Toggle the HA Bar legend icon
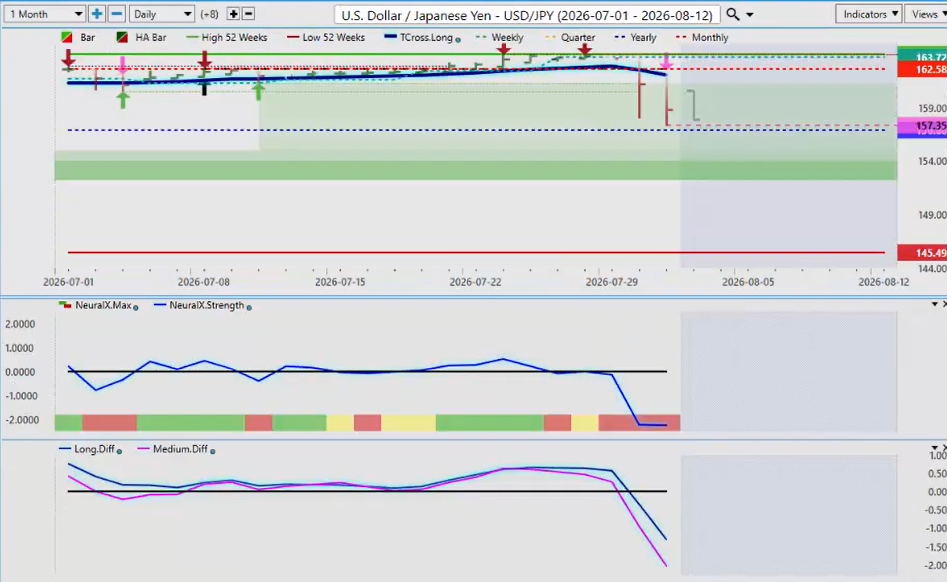Viewport: 947px width, 582px height. (x=122, y=37)
